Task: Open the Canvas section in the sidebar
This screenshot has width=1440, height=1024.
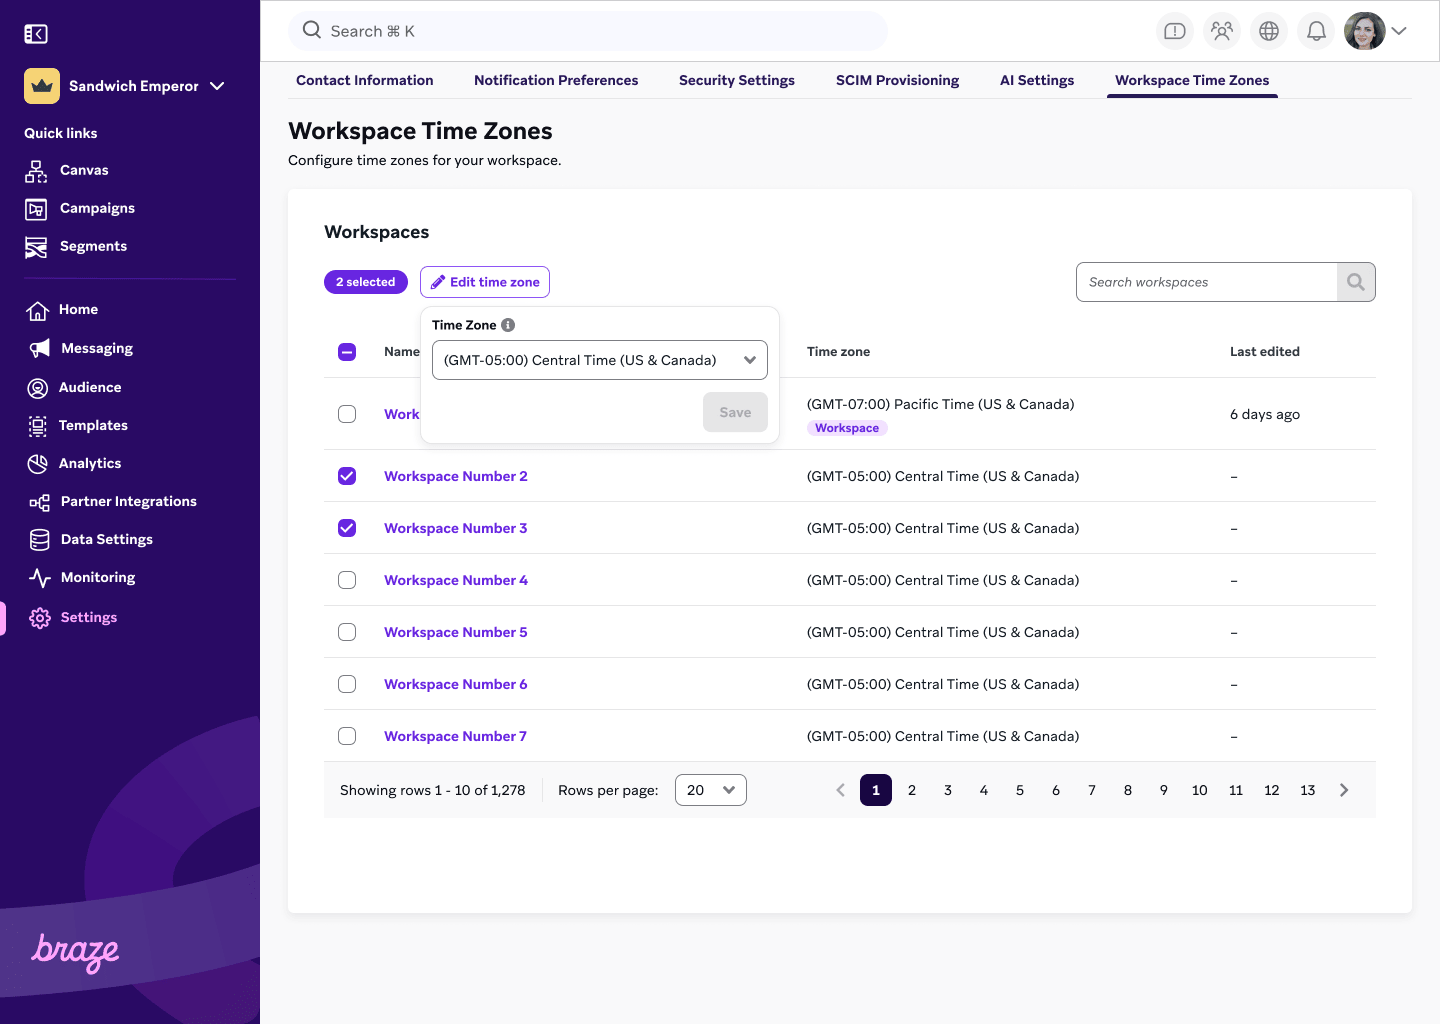Action: (84, 170)
